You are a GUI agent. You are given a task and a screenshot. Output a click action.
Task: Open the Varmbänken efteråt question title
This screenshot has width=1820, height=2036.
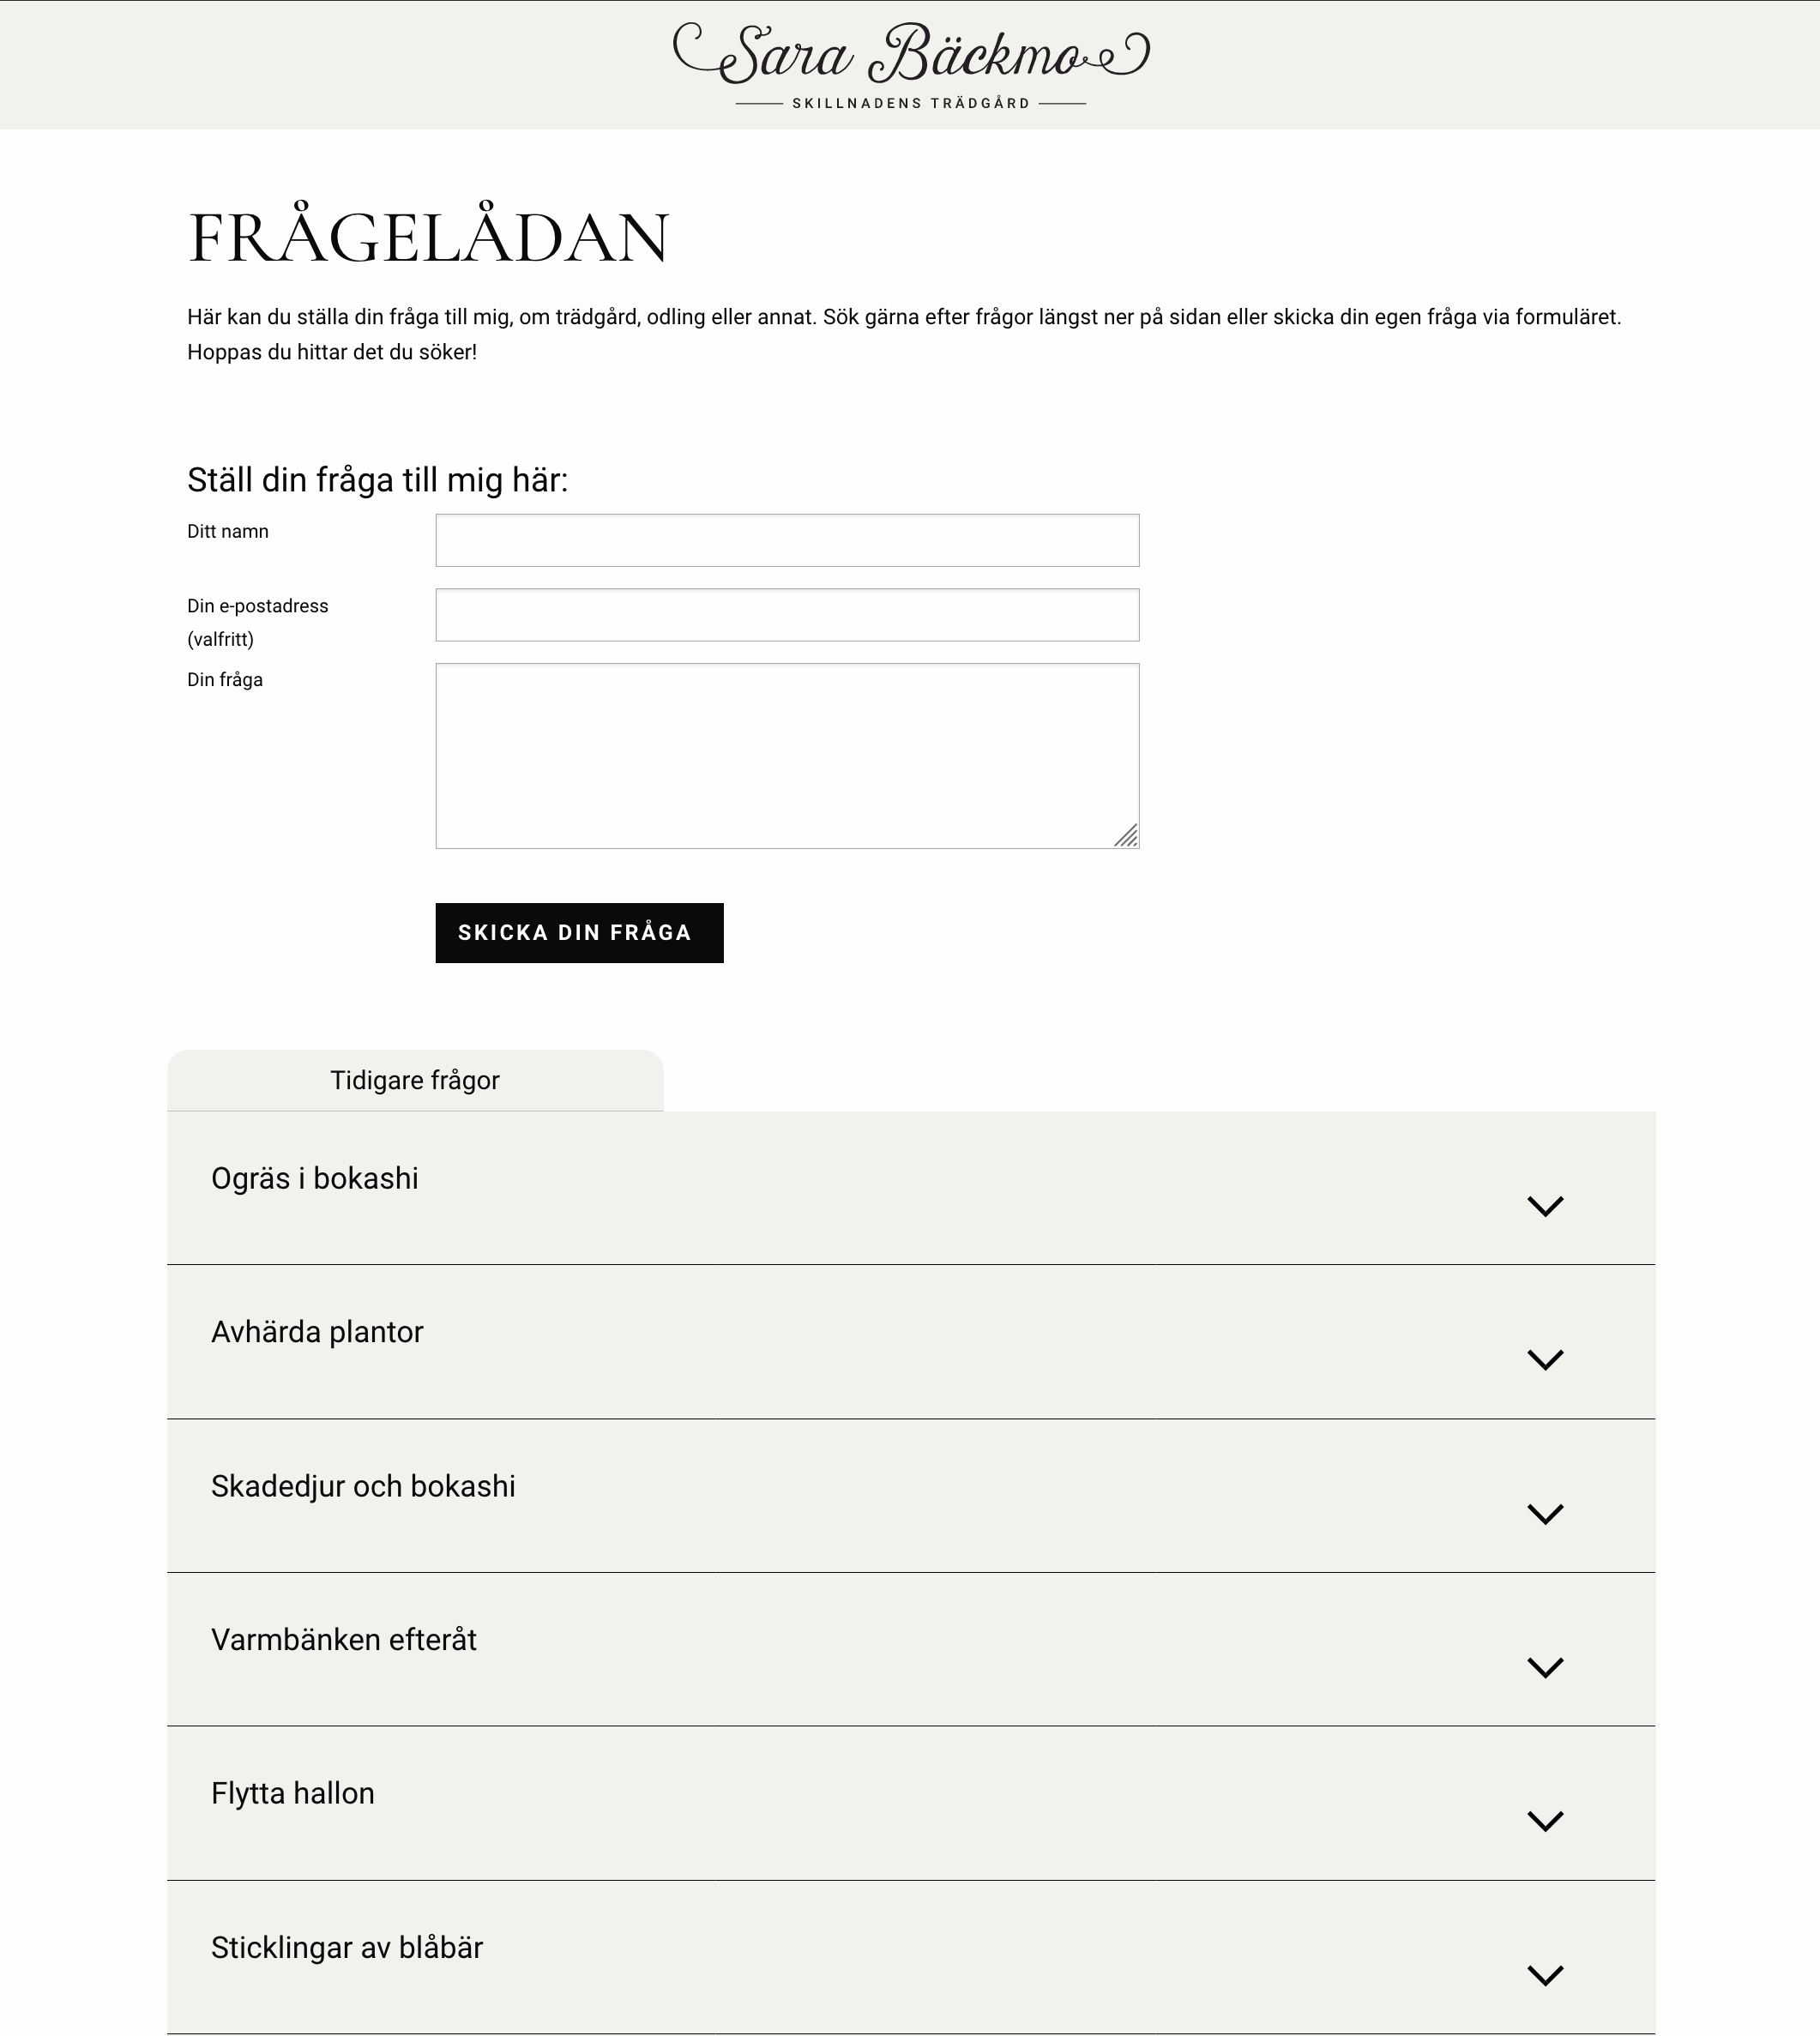pos(344,1640)
